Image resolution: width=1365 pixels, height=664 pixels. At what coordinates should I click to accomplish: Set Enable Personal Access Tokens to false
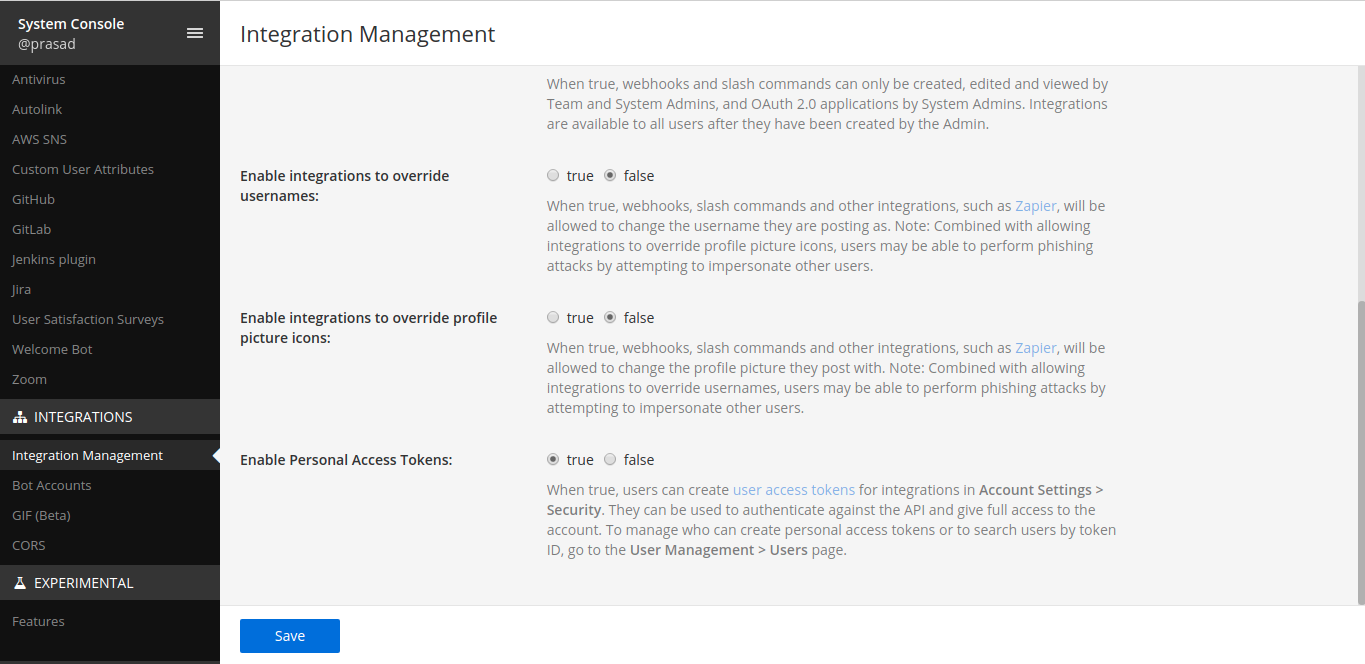610,459
